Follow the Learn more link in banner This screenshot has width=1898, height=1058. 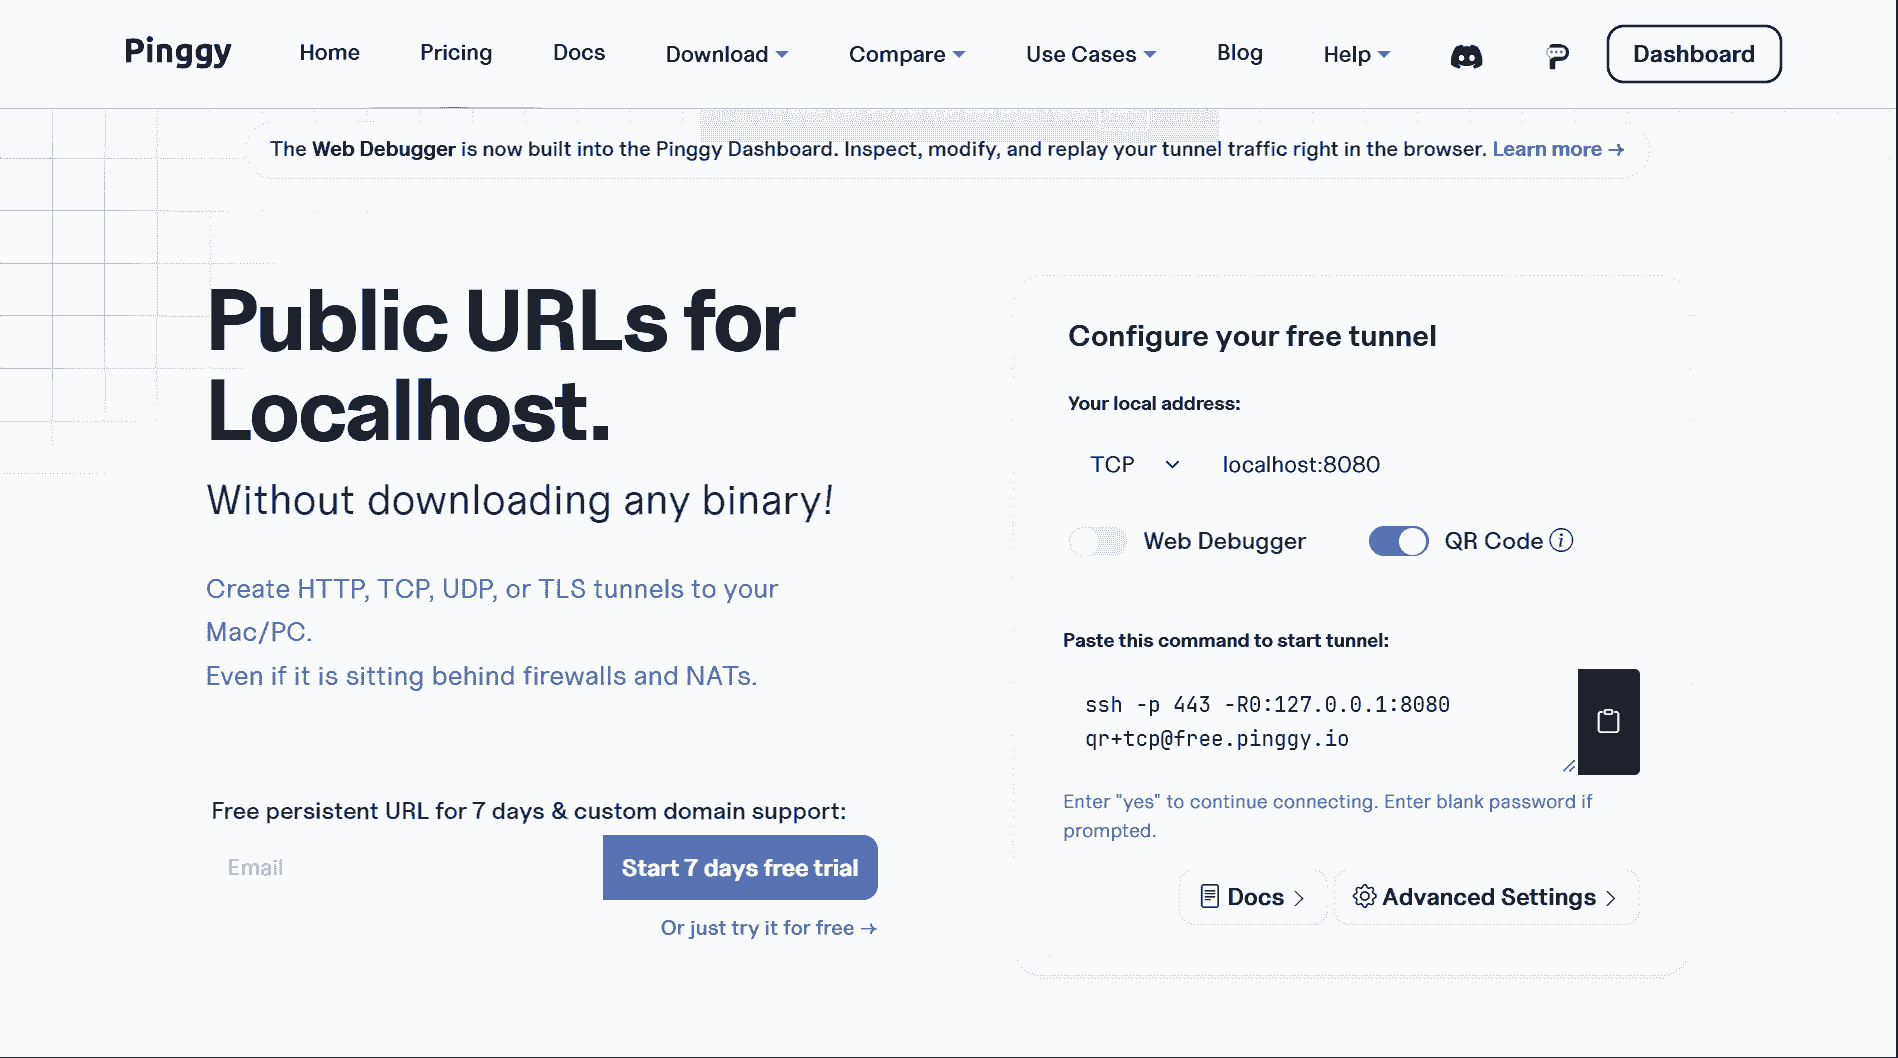pos(1558,149)
